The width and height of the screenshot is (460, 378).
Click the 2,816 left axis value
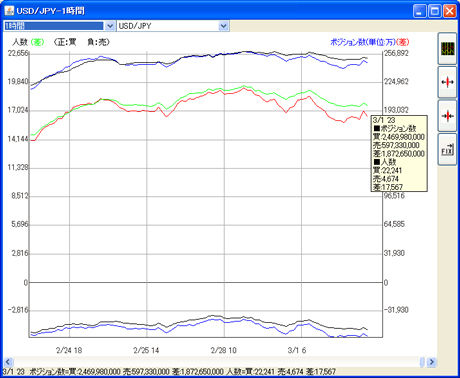click(20, 253)
